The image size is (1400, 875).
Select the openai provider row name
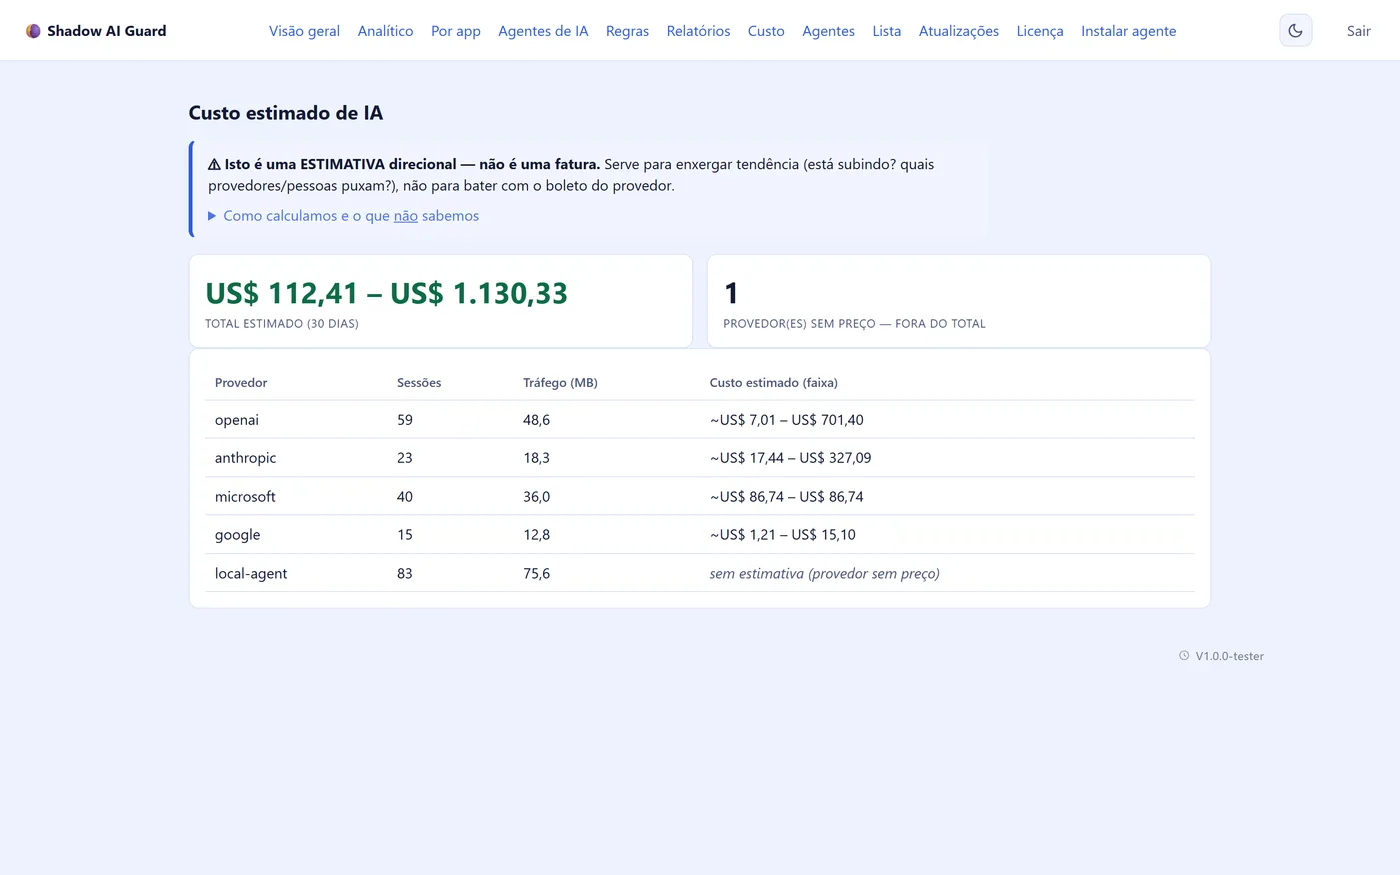click(237, 420)
